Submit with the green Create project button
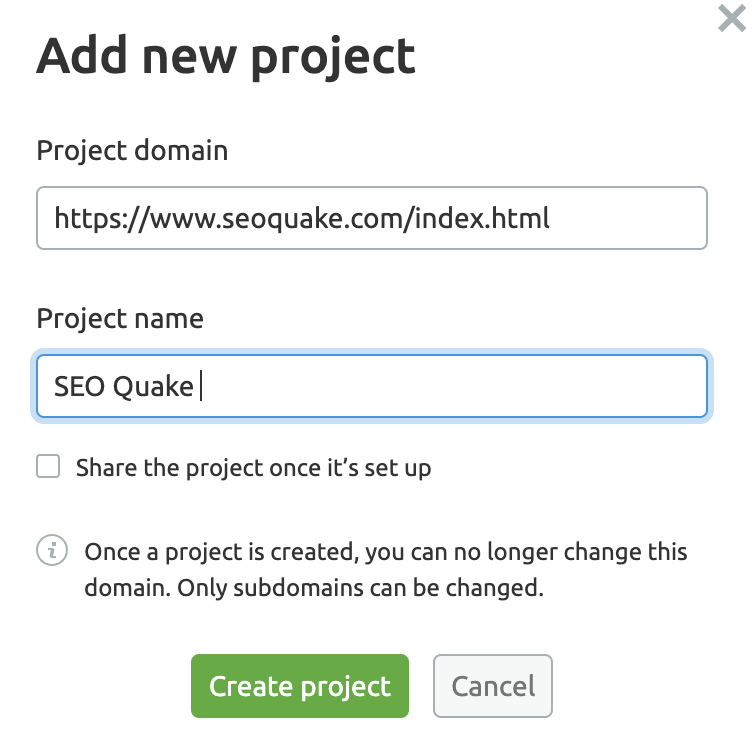The image size is (754, 742). [x=300, y=686]
